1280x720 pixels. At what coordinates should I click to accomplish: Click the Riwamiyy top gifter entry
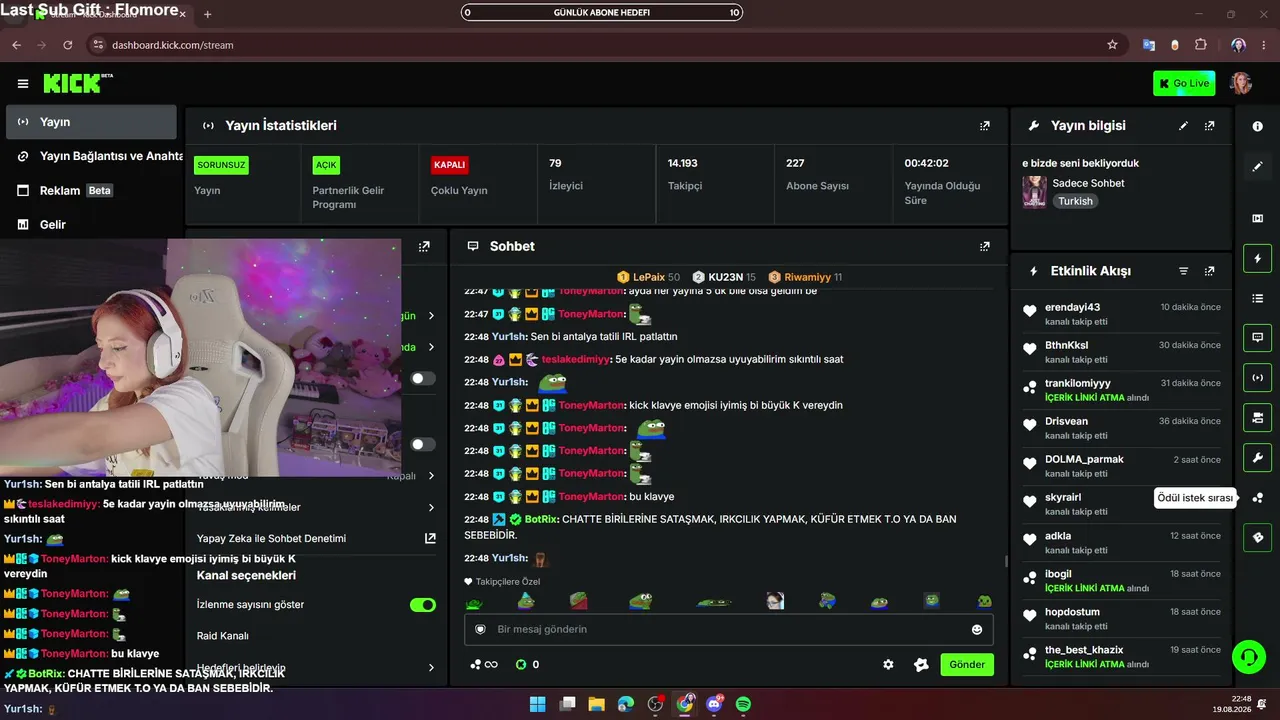[805, 277]
